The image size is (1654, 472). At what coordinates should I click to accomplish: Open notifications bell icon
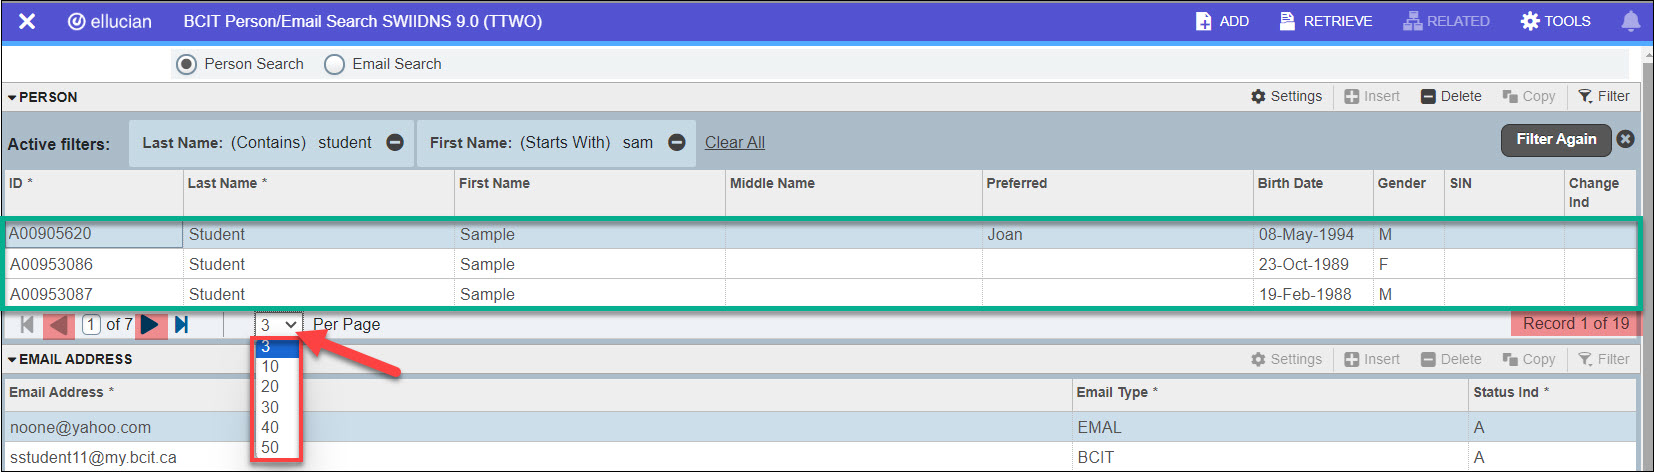[1630, 21]
